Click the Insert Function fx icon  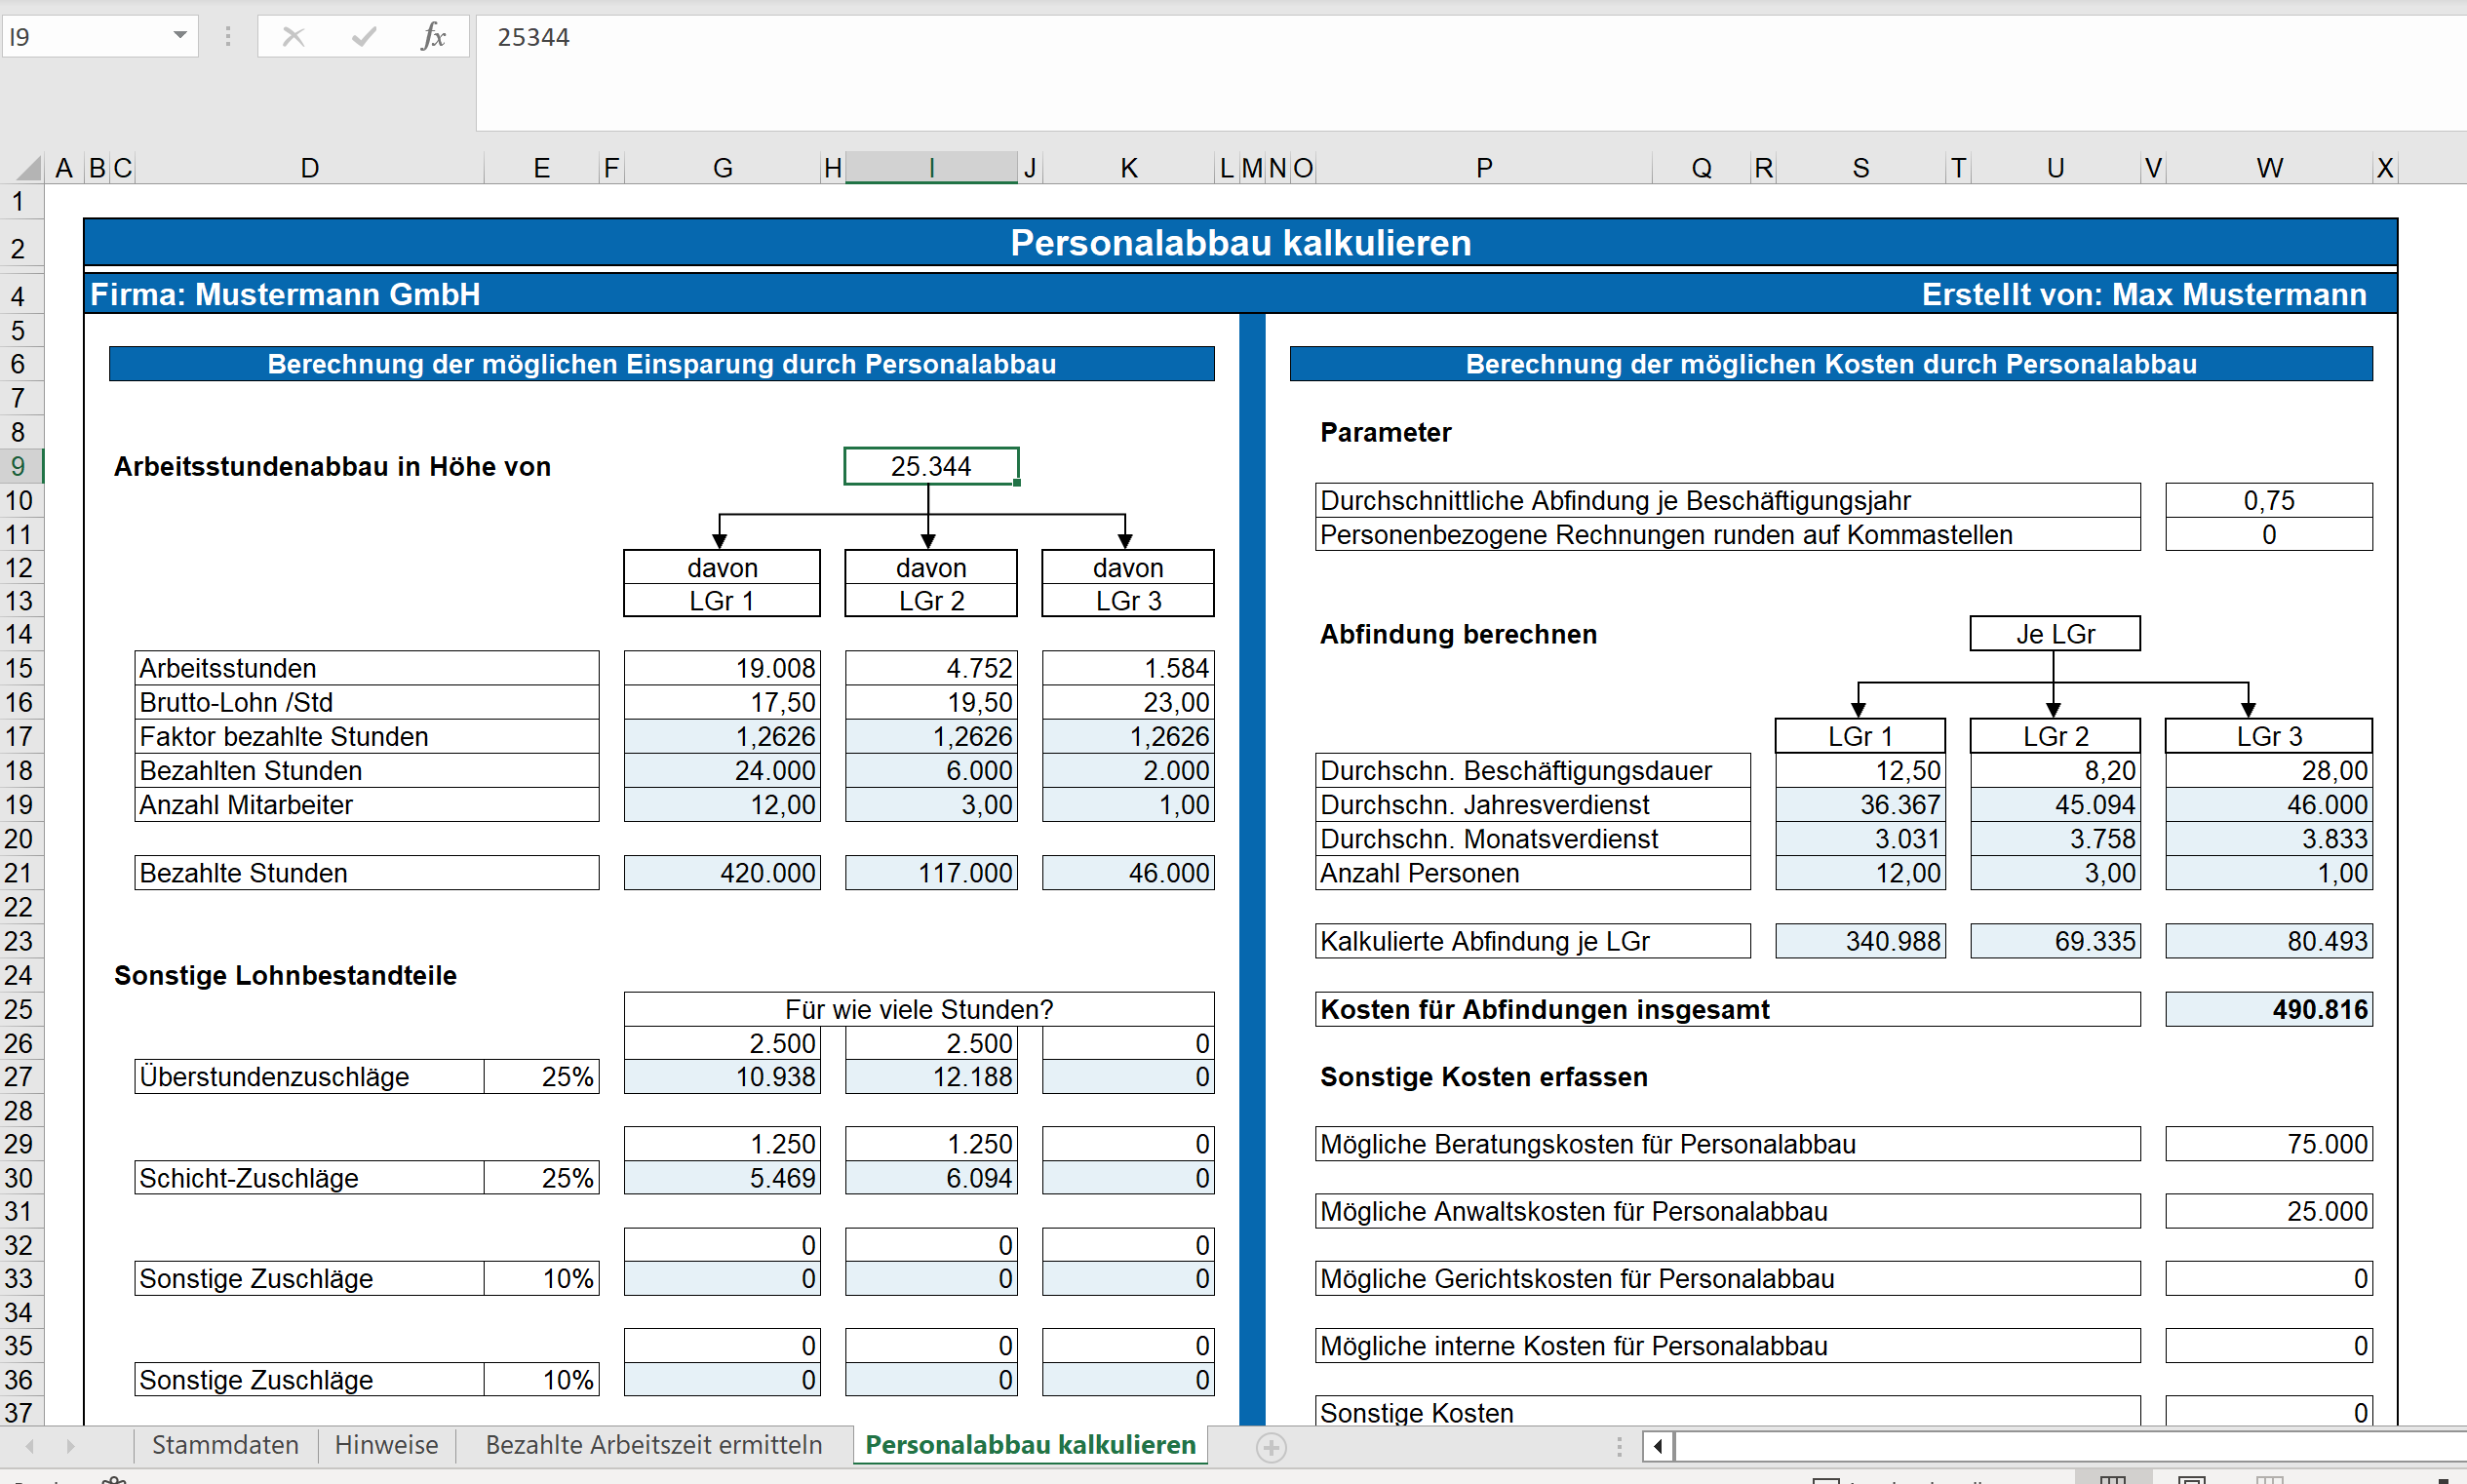click(x=432, y=37)
